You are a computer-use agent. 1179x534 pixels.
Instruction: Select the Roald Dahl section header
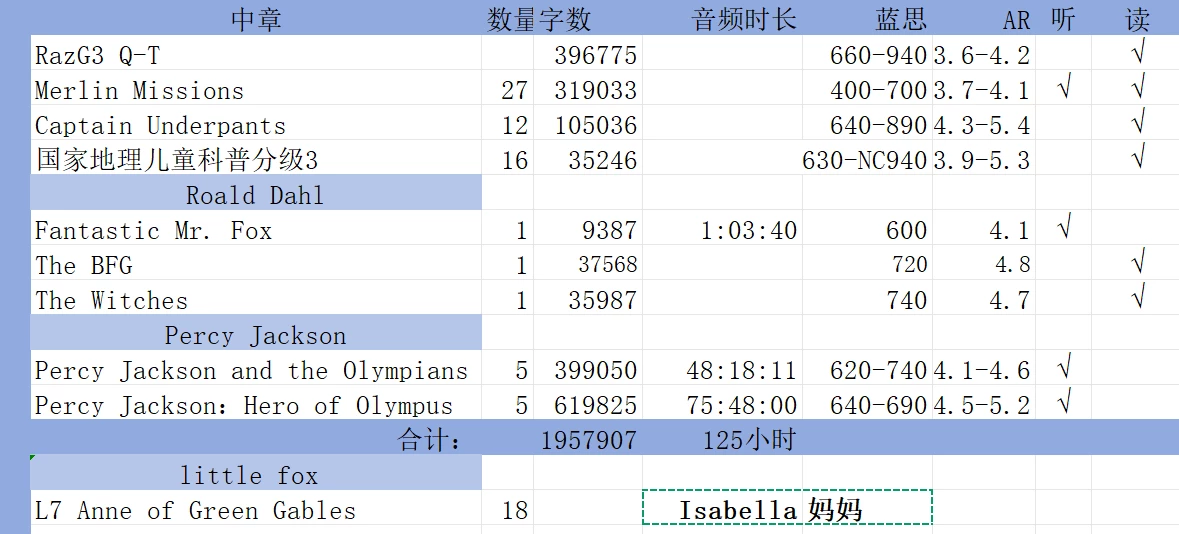pos(256,193)
